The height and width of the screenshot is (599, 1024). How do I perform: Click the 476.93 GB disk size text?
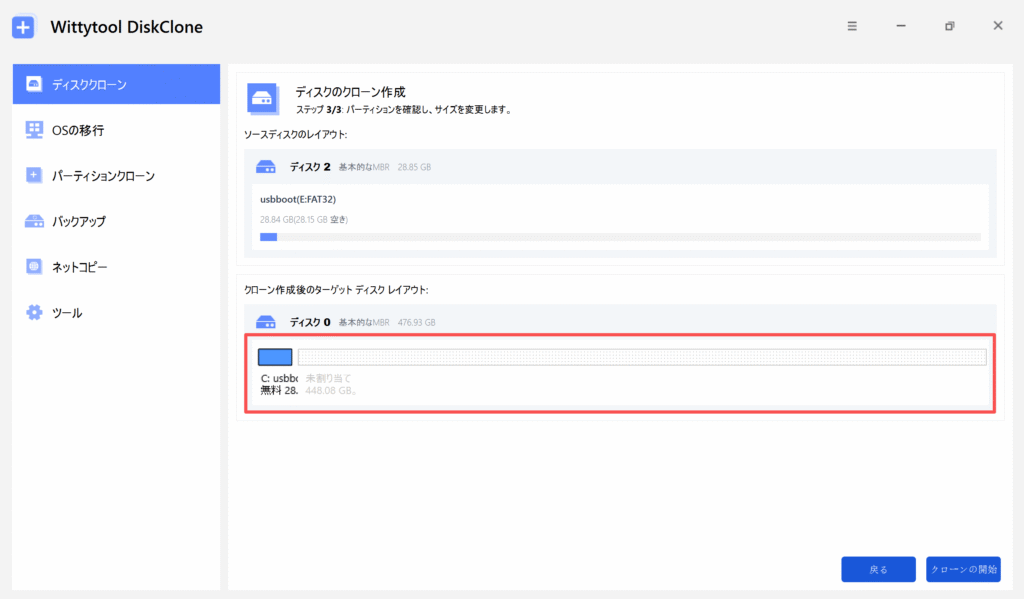417,323
